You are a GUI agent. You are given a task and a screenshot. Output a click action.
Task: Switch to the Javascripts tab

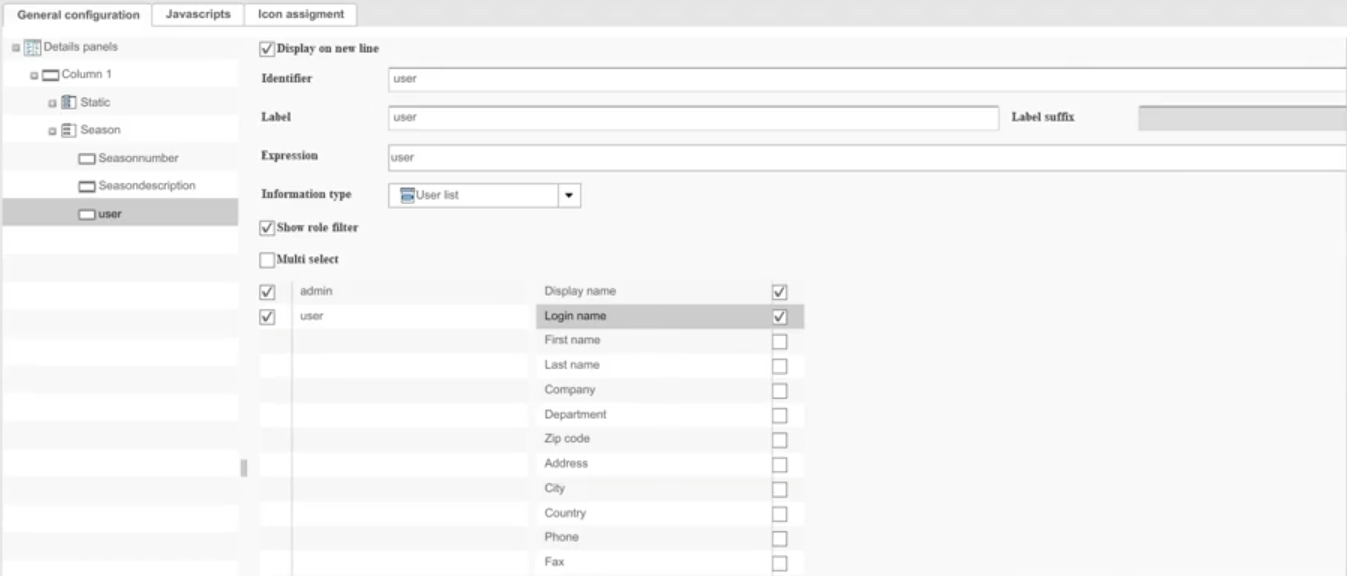coord(198,14)
